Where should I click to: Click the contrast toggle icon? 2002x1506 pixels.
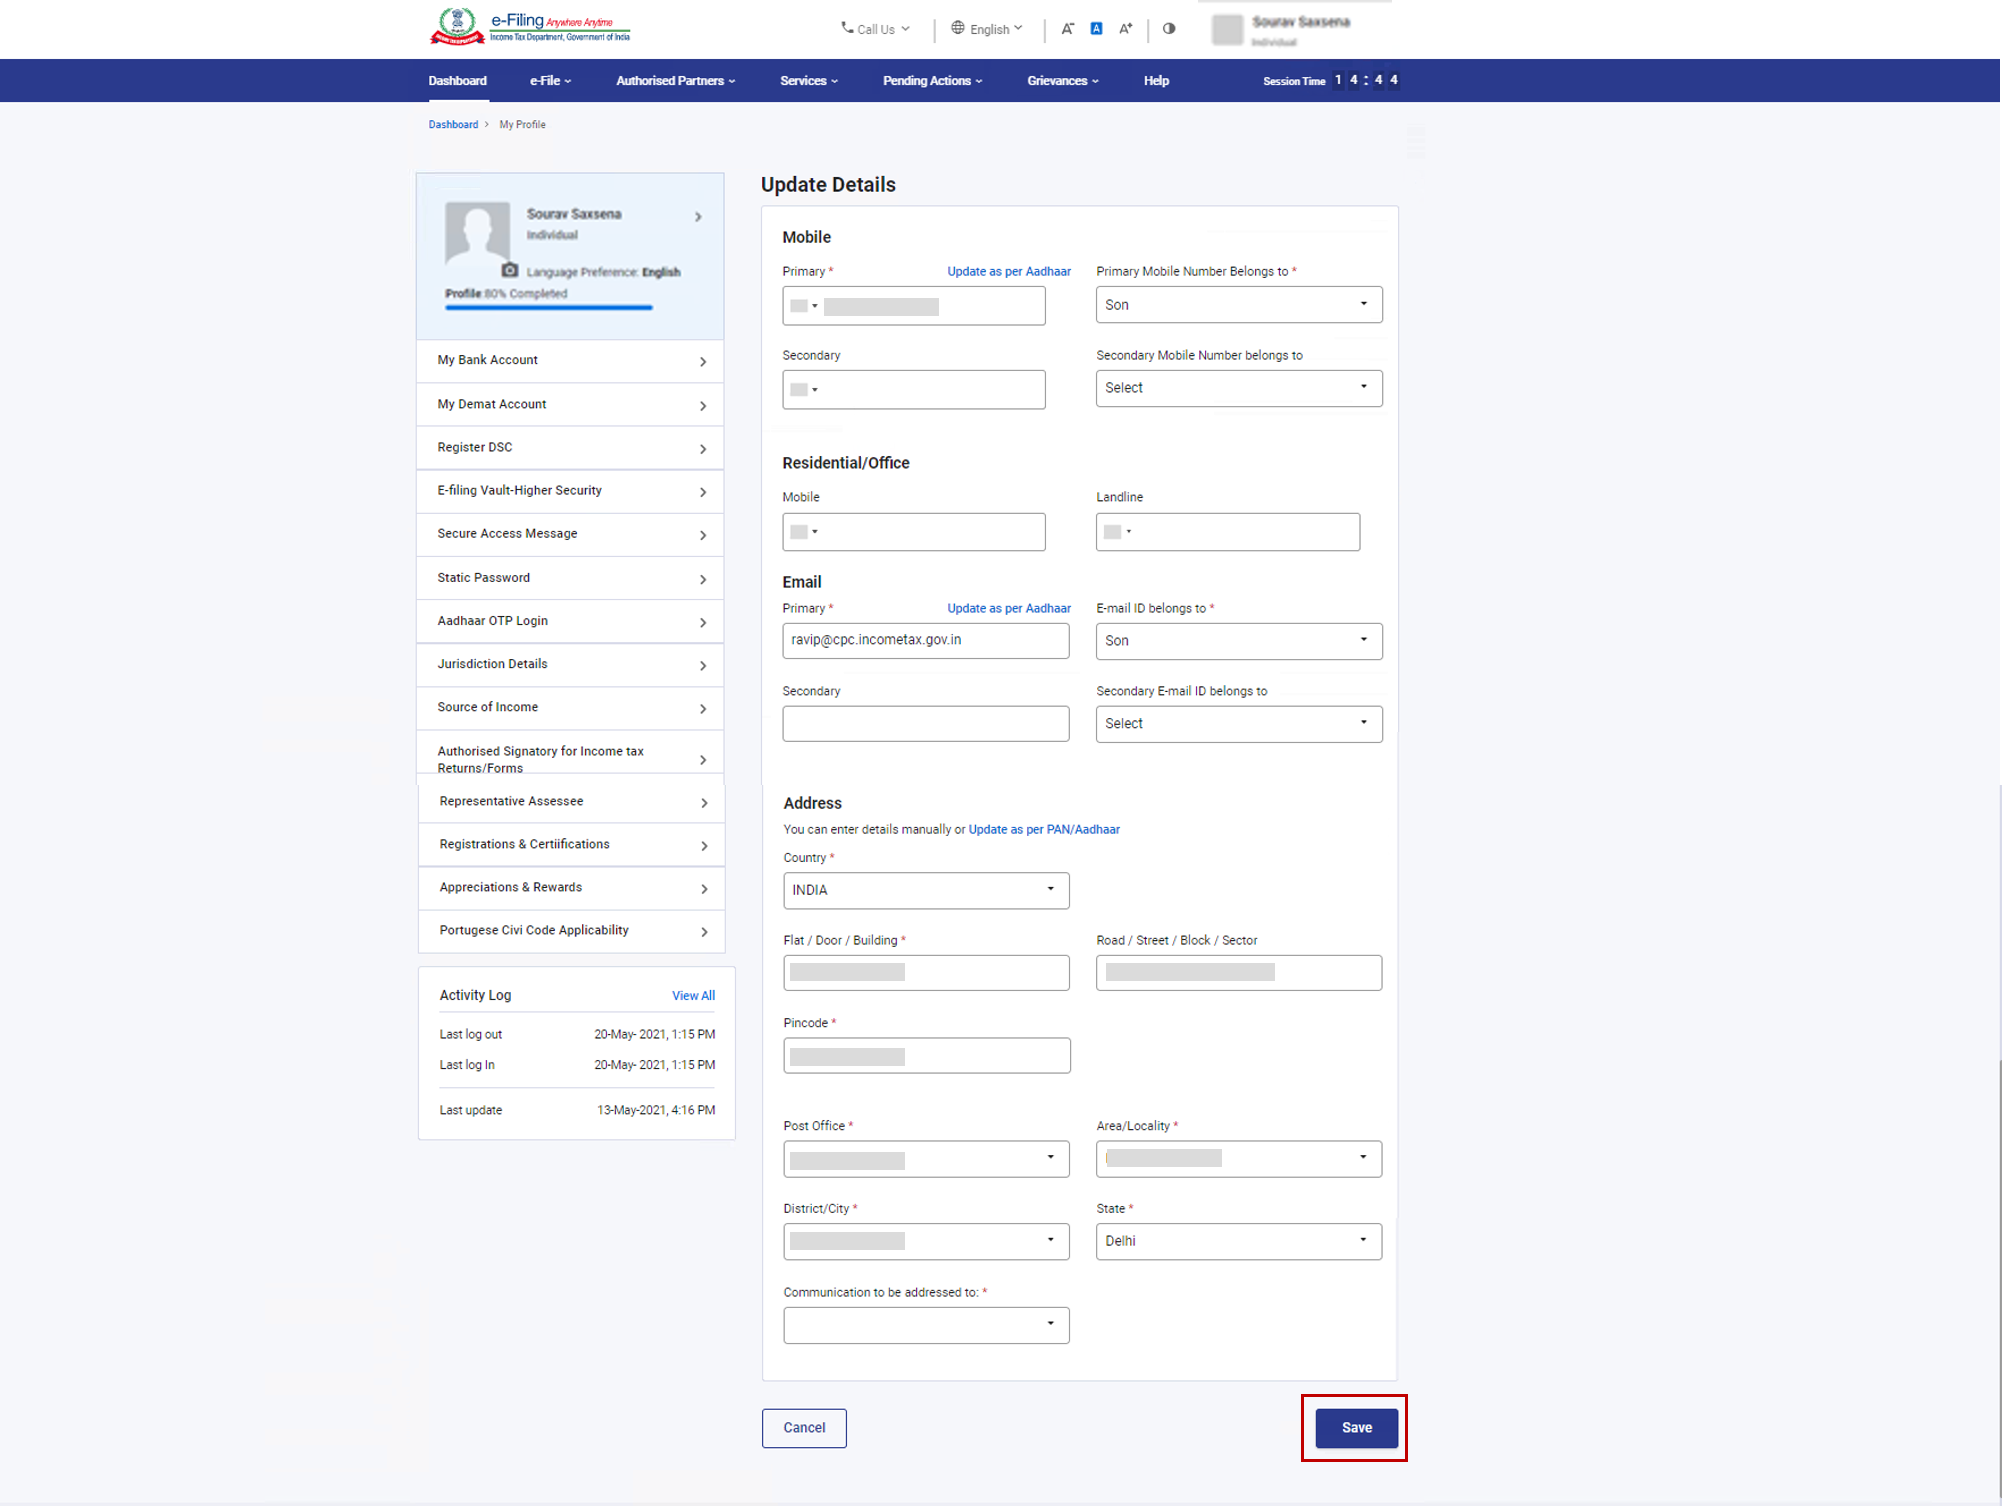pos(1165,28)
